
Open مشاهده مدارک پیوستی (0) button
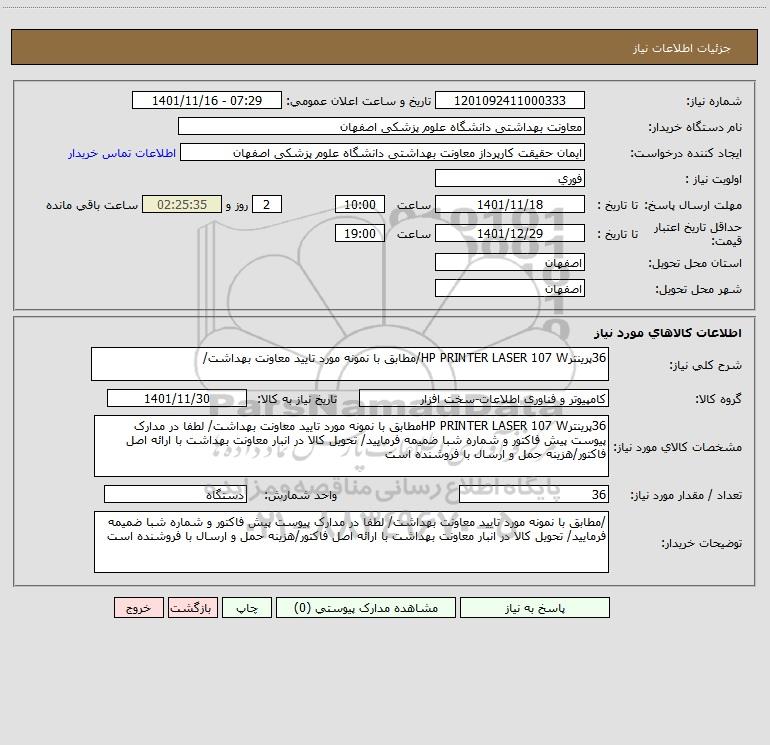366,607
